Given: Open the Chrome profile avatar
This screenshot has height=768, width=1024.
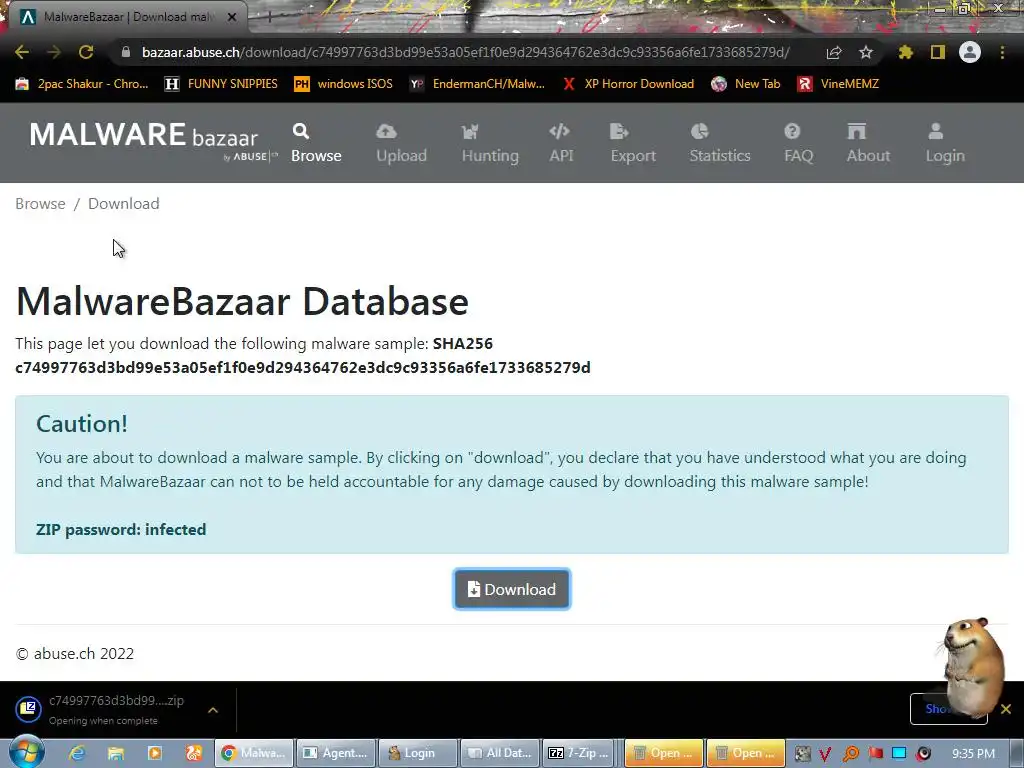Looking at the screenshot, I should click(x=970, y=52).
